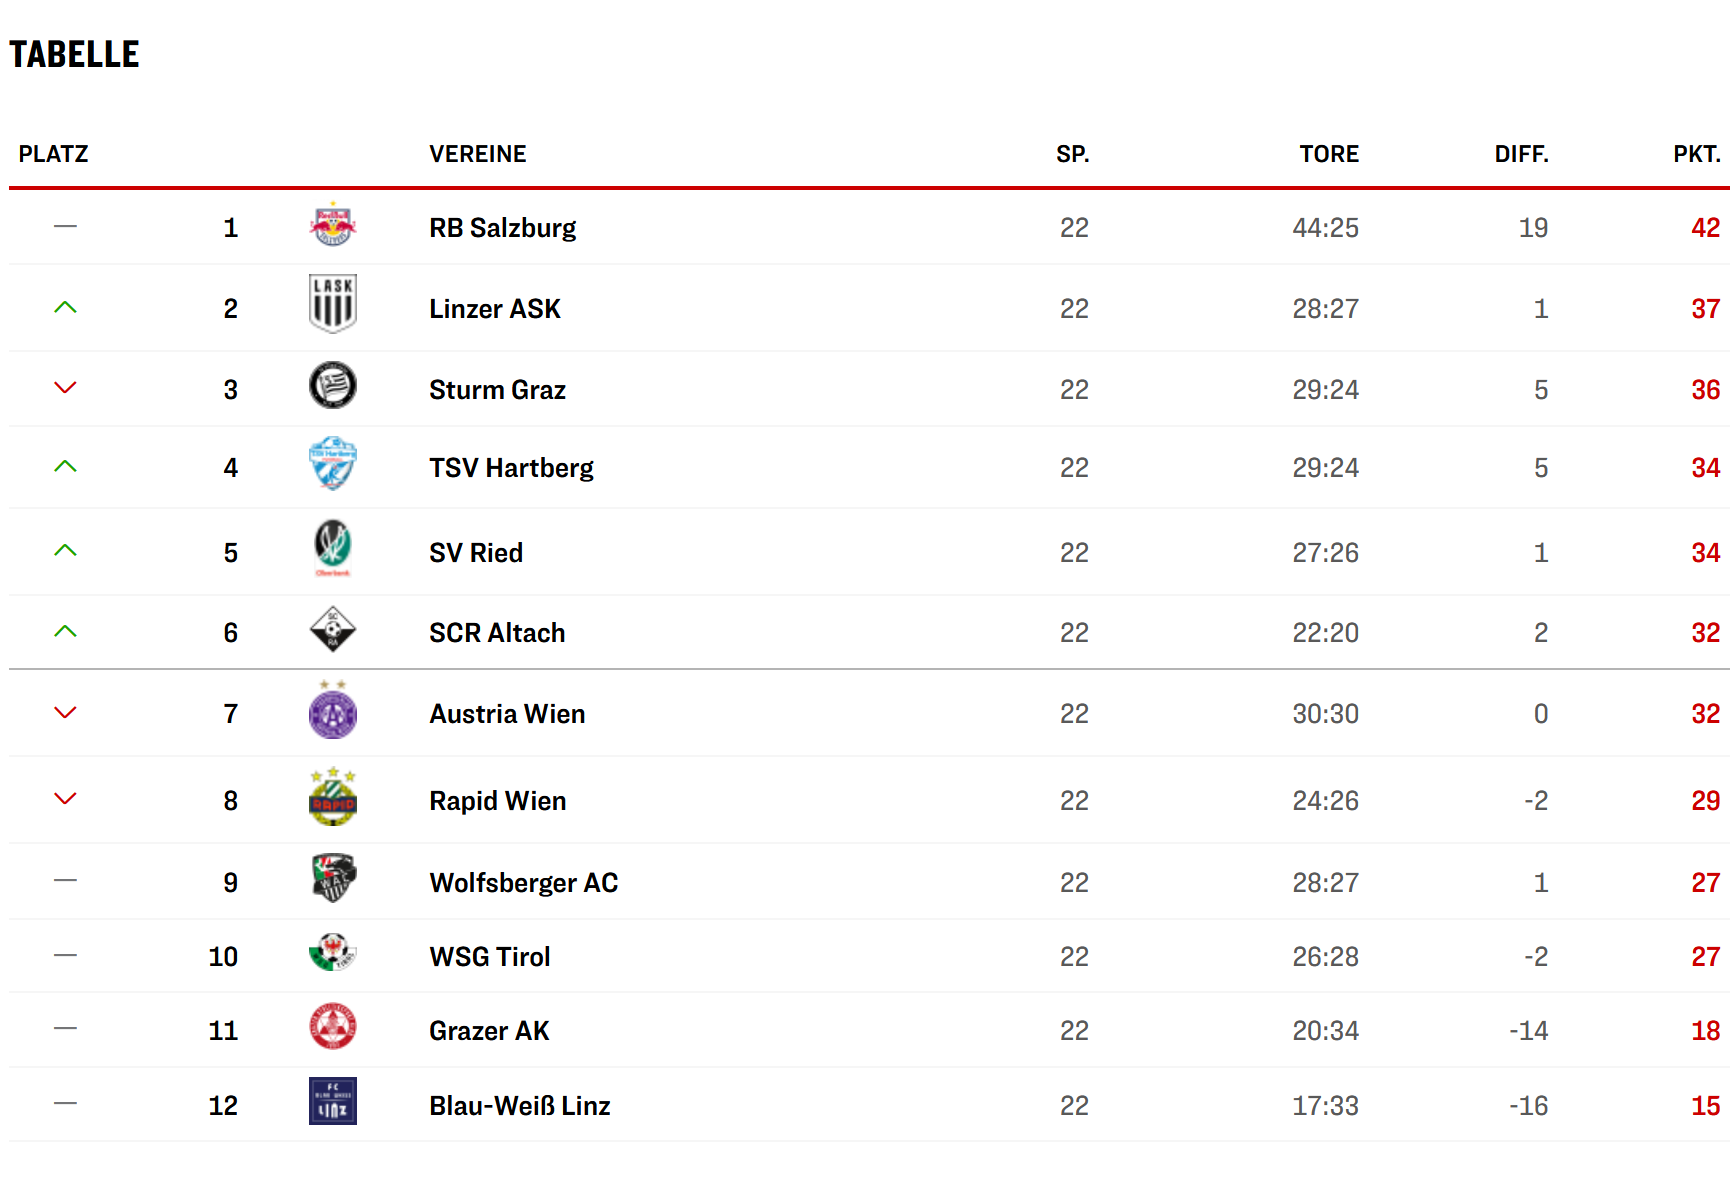Click the DIFF. column header
The width and height of the screenshot is (1736, 1193).
click(x=1521, y=154)
